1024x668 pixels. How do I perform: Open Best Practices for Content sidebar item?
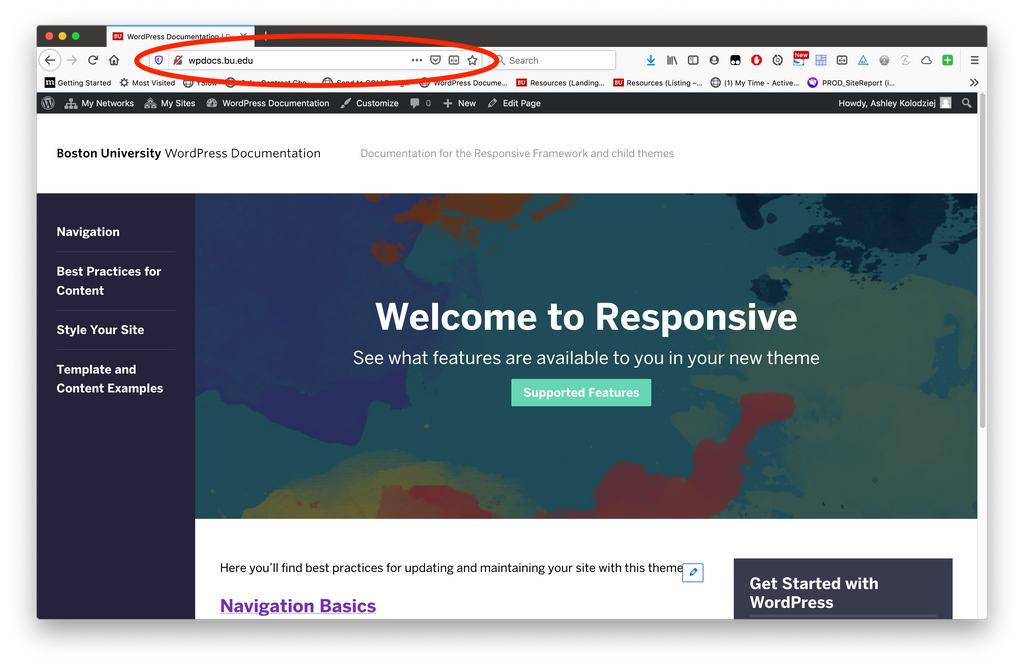pyautogui.click(x=109, y=281)
